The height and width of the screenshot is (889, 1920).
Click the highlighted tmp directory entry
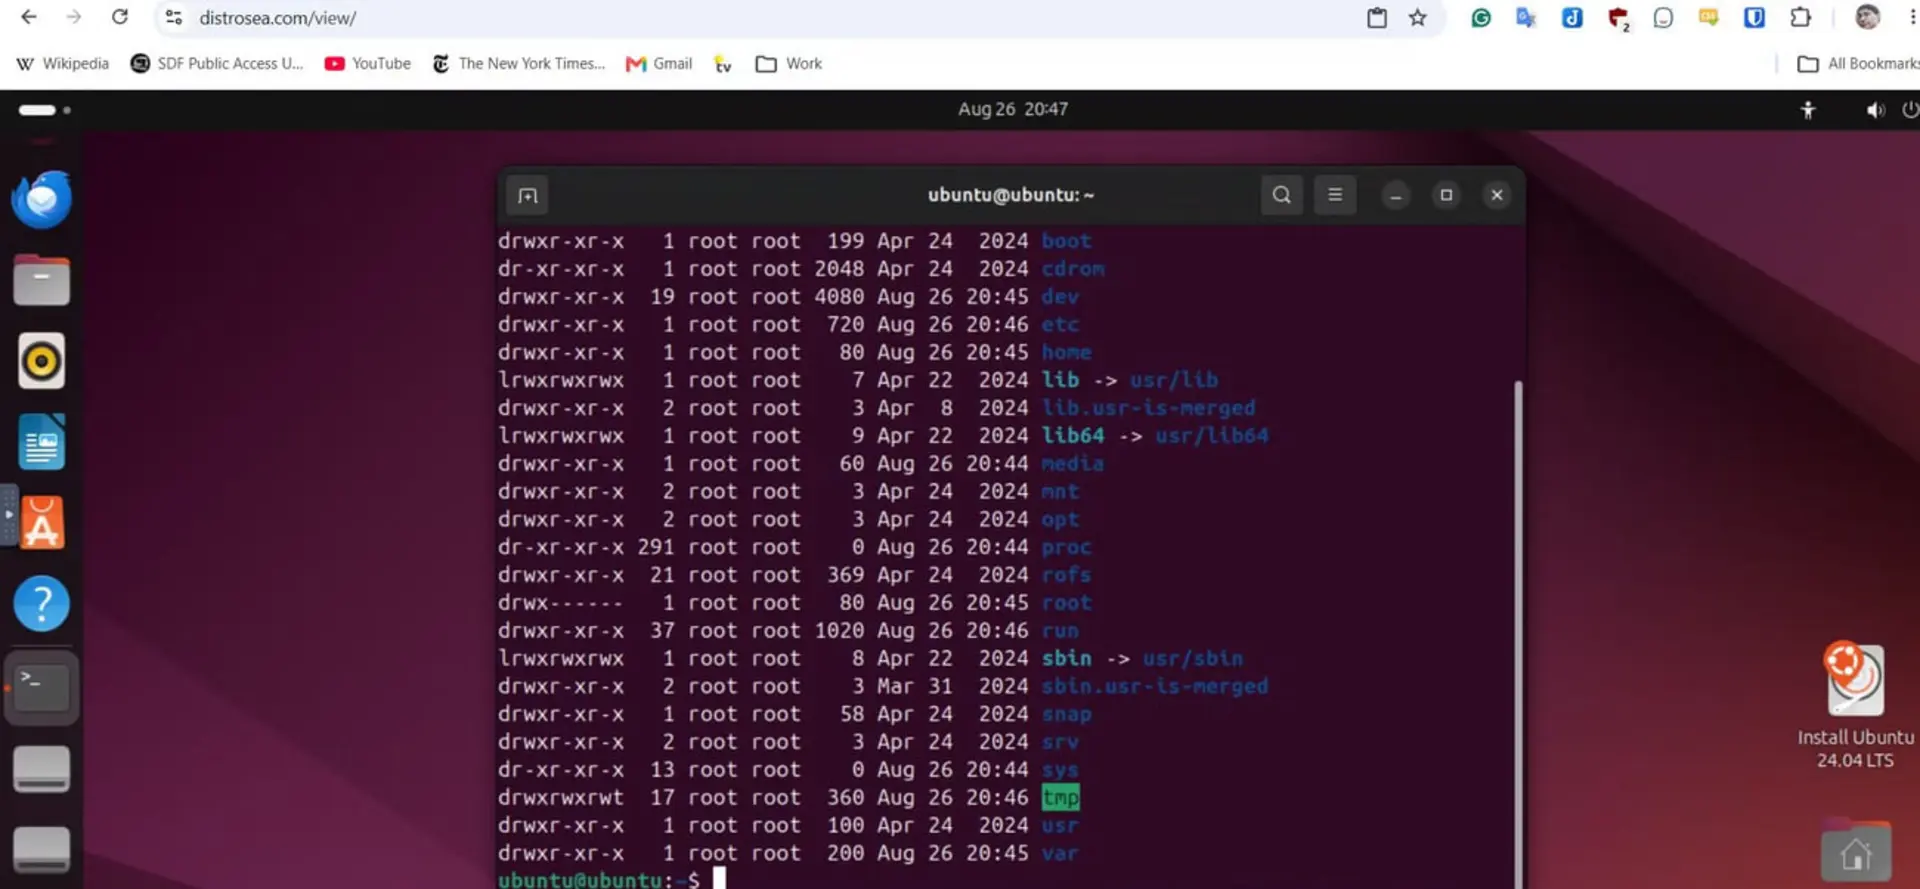tap(1060, 797)
